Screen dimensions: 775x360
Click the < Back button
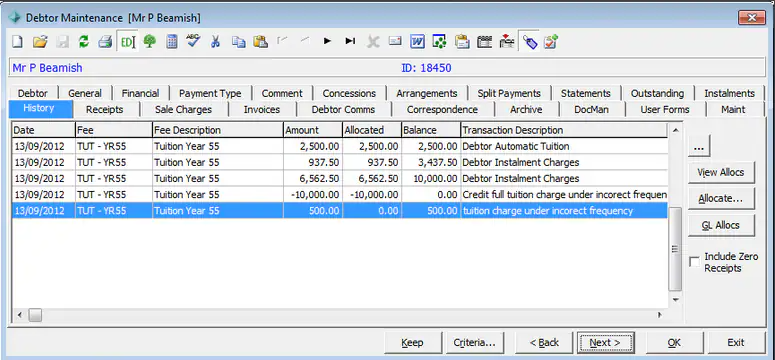544,342
